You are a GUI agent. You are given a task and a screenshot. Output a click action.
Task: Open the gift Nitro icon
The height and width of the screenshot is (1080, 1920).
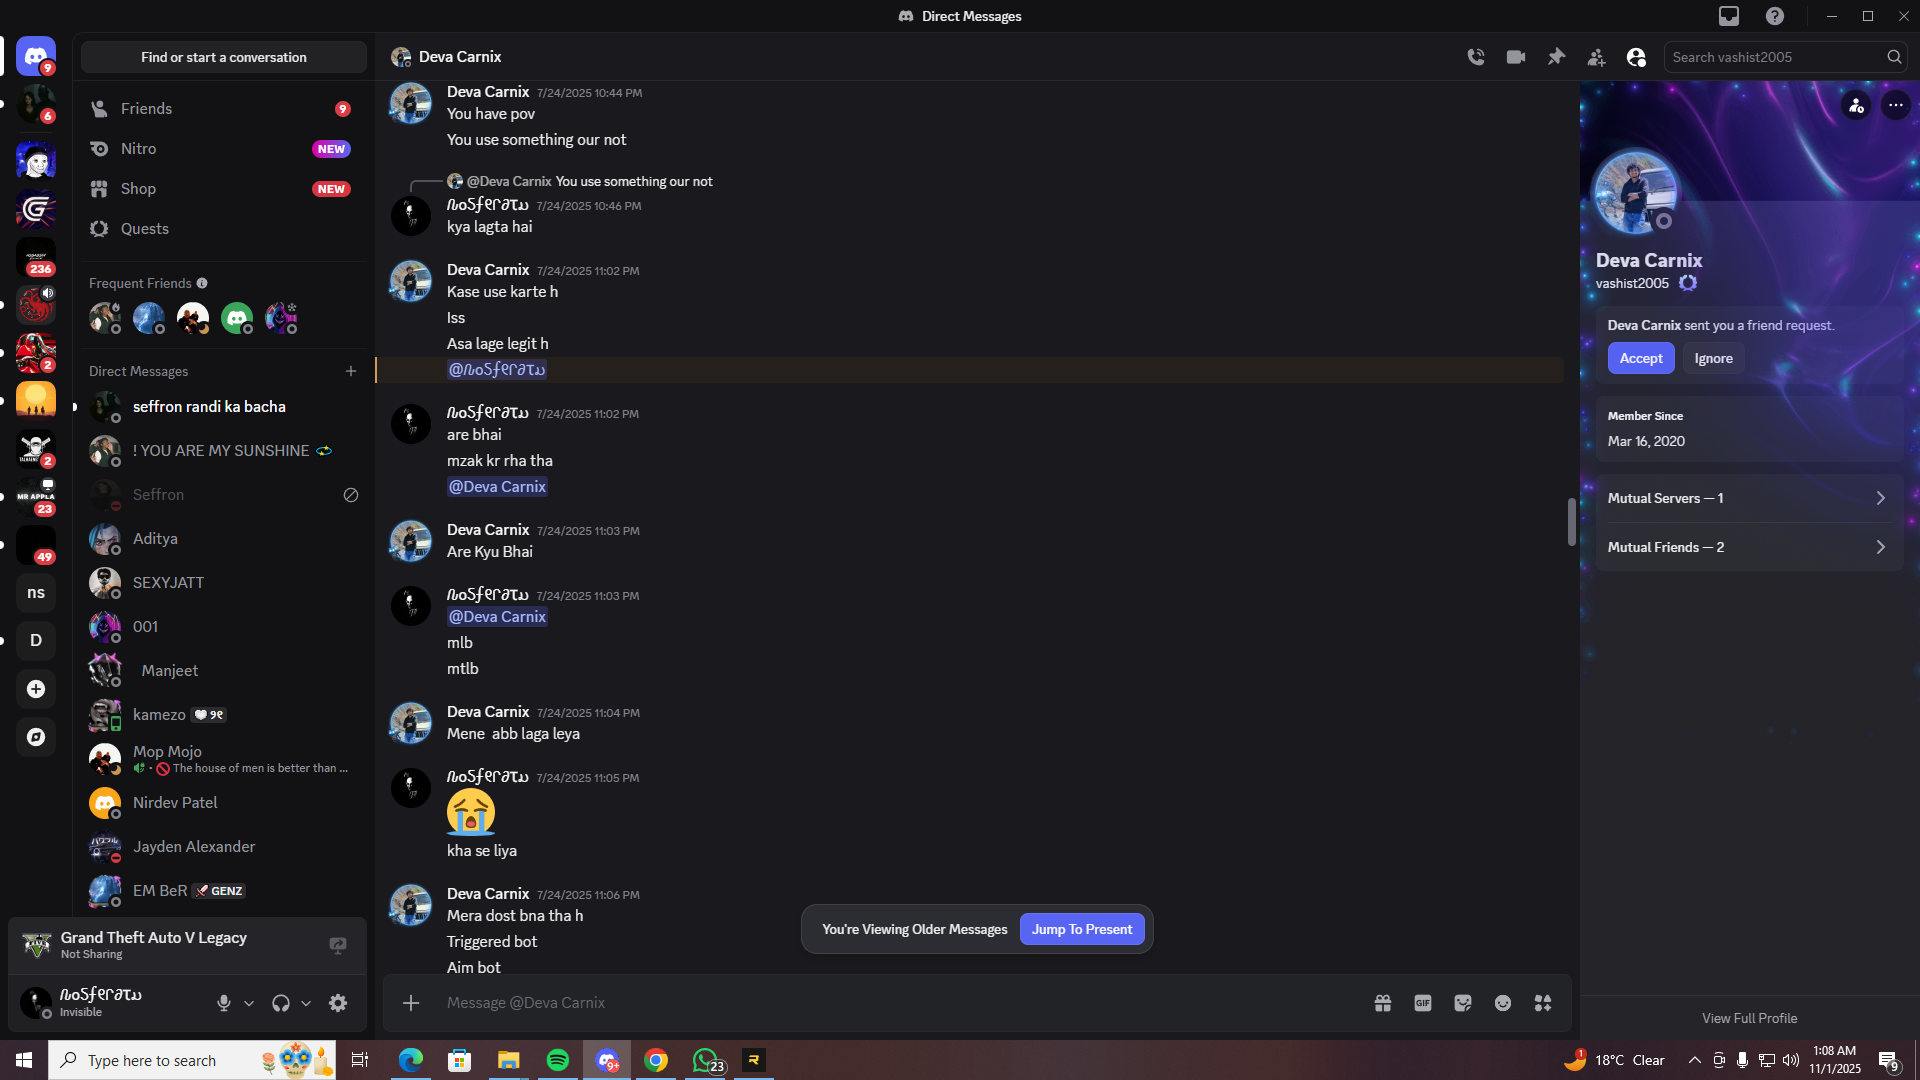pyautogui.click(x=1383, y=1003)
